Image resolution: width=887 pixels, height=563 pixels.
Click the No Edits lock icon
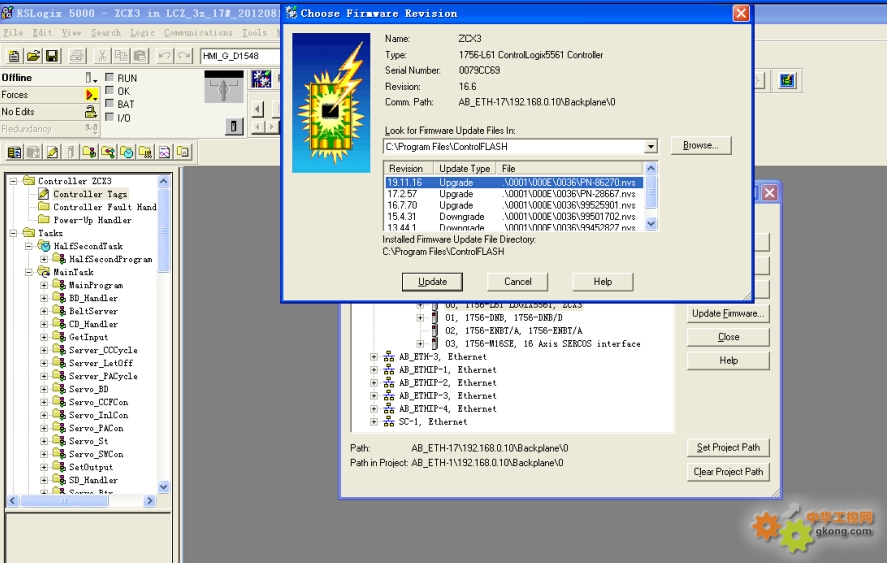point(91,112)
